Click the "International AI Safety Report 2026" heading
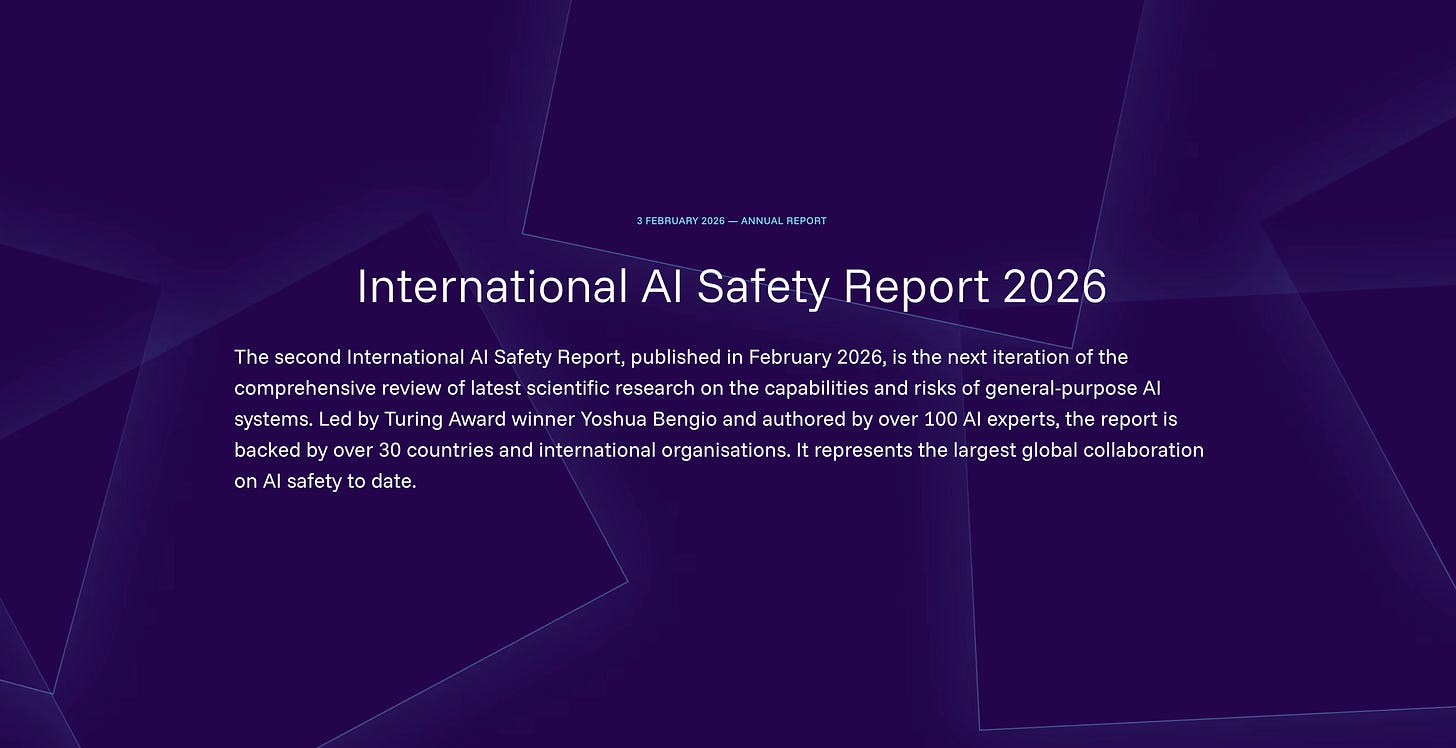The height and width of the screenshot is (748, 1456). pyautogui.click(x=731, y=287)
